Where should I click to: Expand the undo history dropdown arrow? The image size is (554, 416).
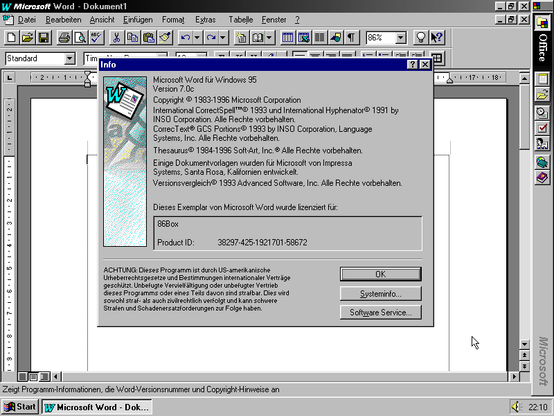(x=197, y=37)
